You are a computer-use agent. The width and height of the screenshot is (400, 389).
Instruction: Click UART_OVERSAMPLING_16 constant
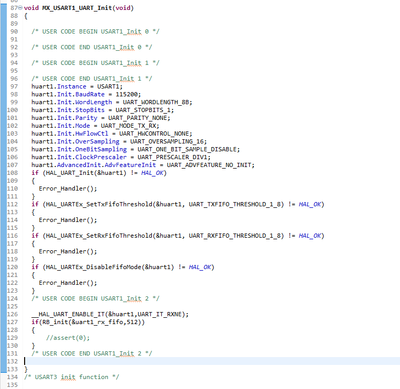click(x=167, y=141)
